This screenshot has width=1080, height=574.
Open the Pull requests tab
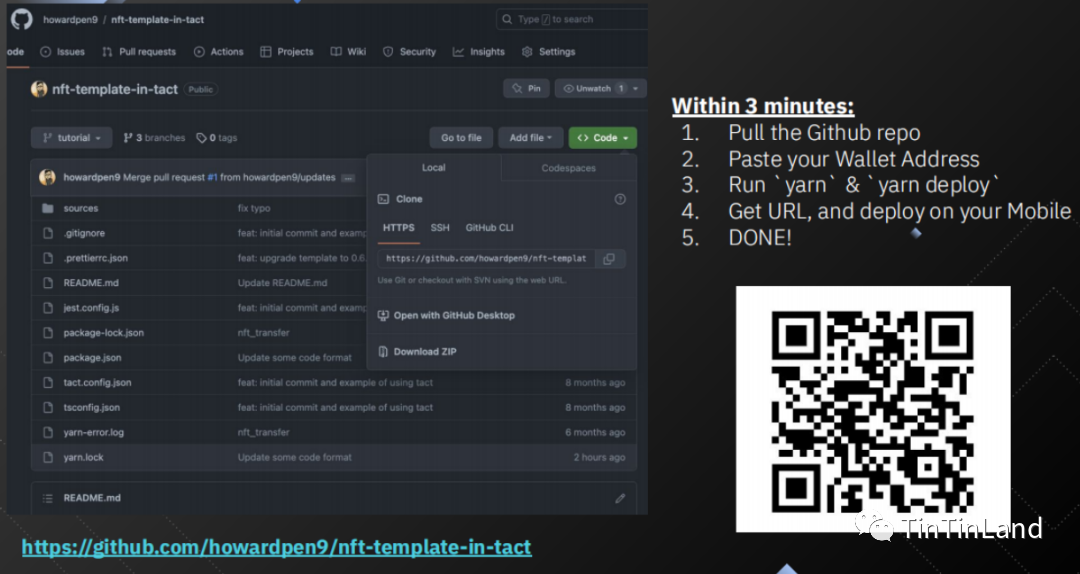pyautogui.click(x=139, y=52)
